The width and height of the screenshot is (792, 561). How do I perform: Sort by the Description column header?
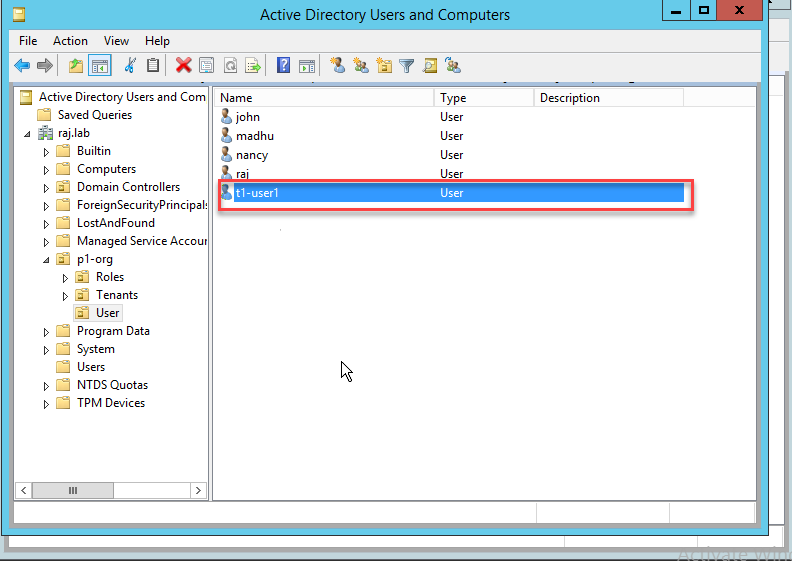coord(609,98)
